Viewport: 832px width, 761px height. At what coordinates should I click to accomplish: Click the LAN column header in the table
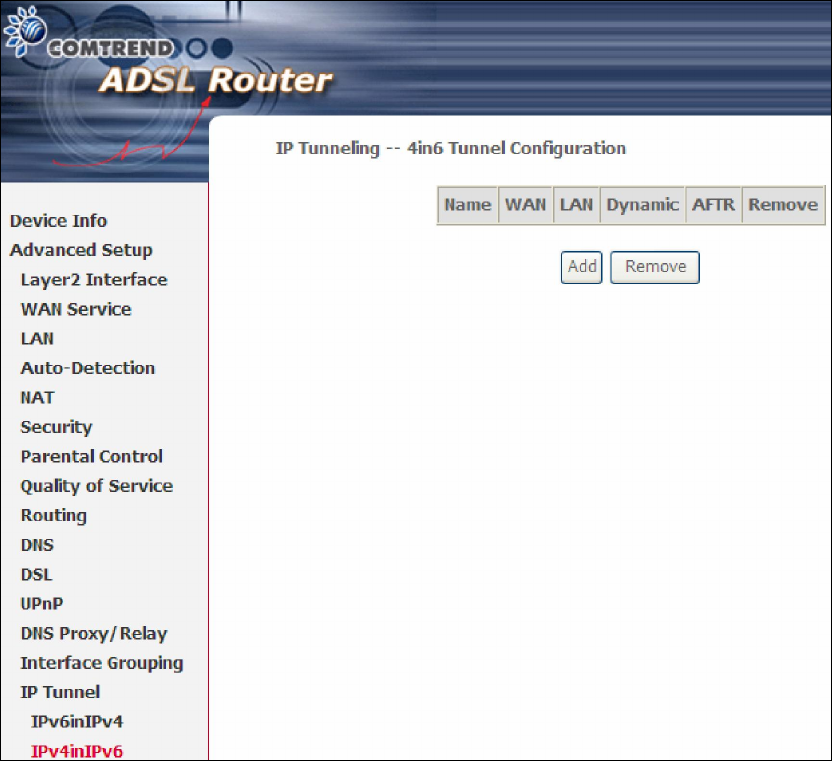576,205
